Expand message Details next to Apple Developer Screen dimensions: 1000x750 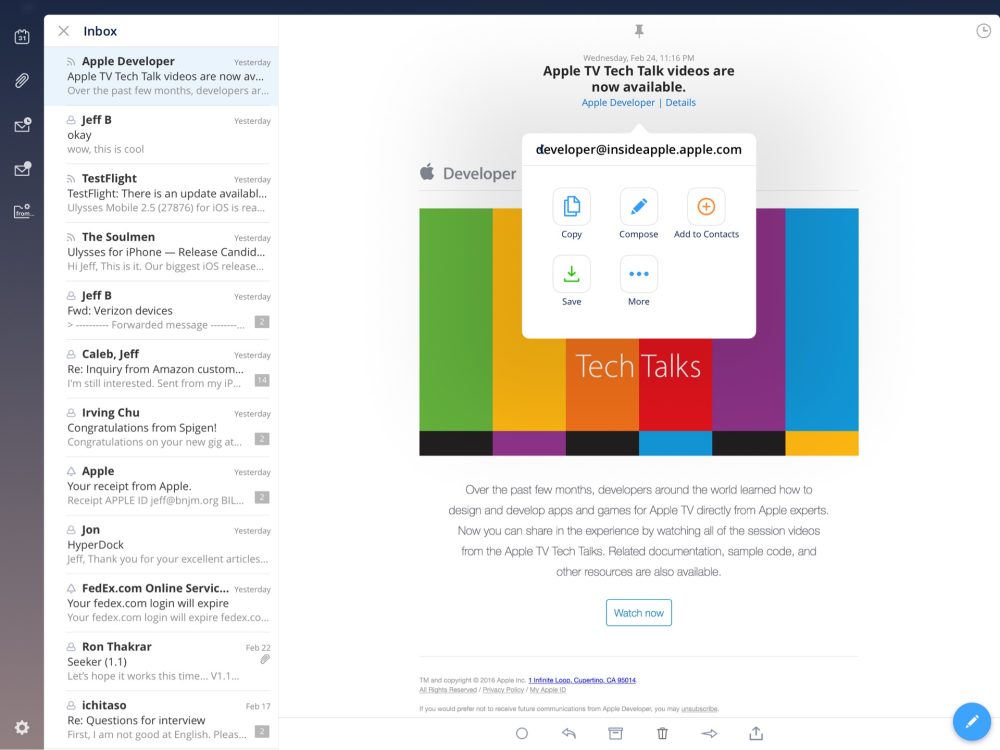pos(681,102)
